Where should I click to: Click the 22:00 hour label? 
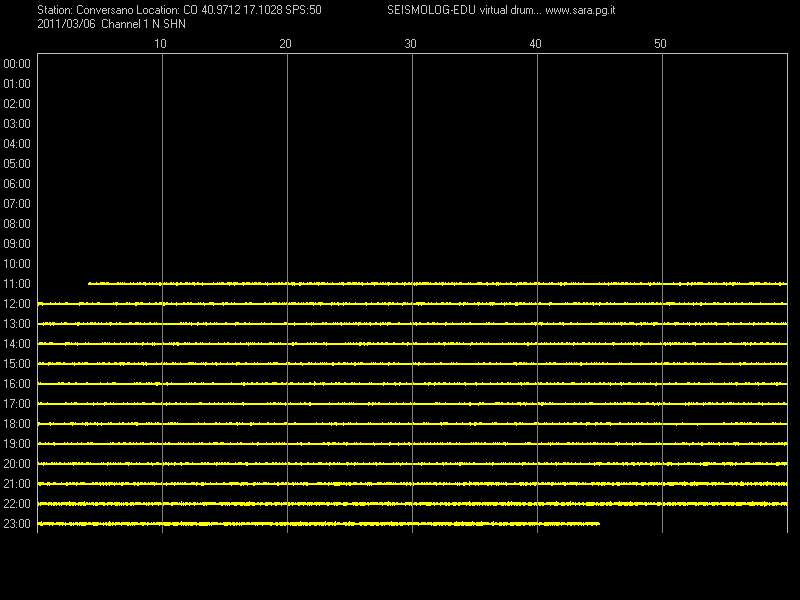17,504
